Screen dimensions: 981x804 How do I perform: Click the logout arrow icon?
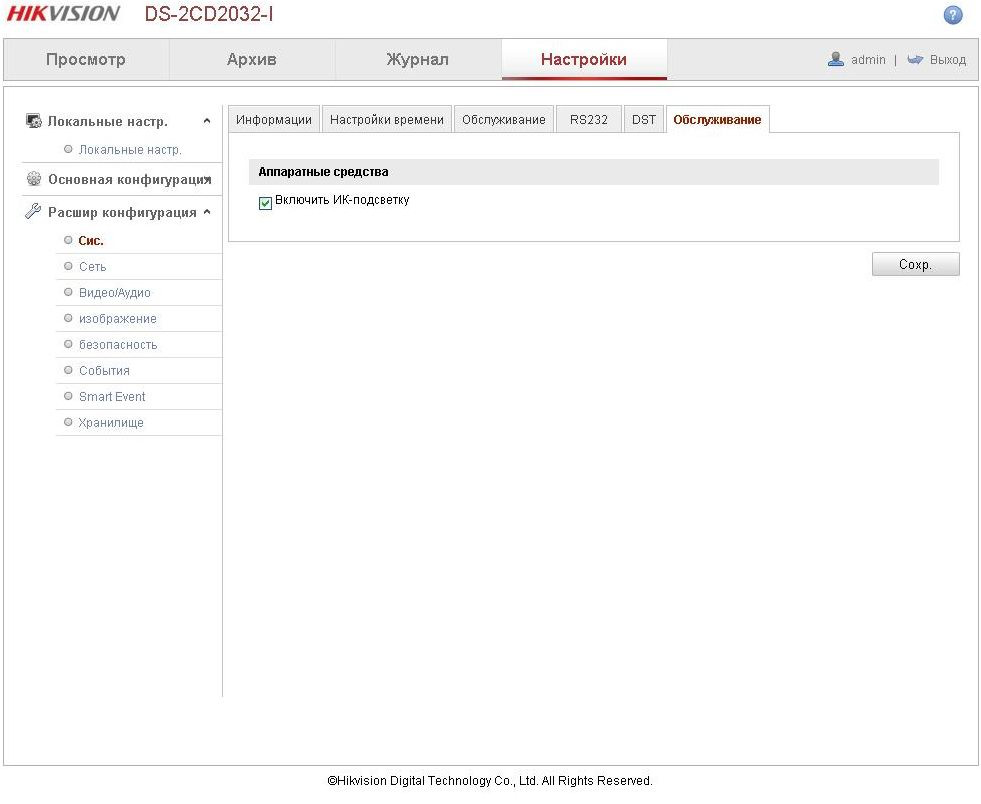pos(915,60)
